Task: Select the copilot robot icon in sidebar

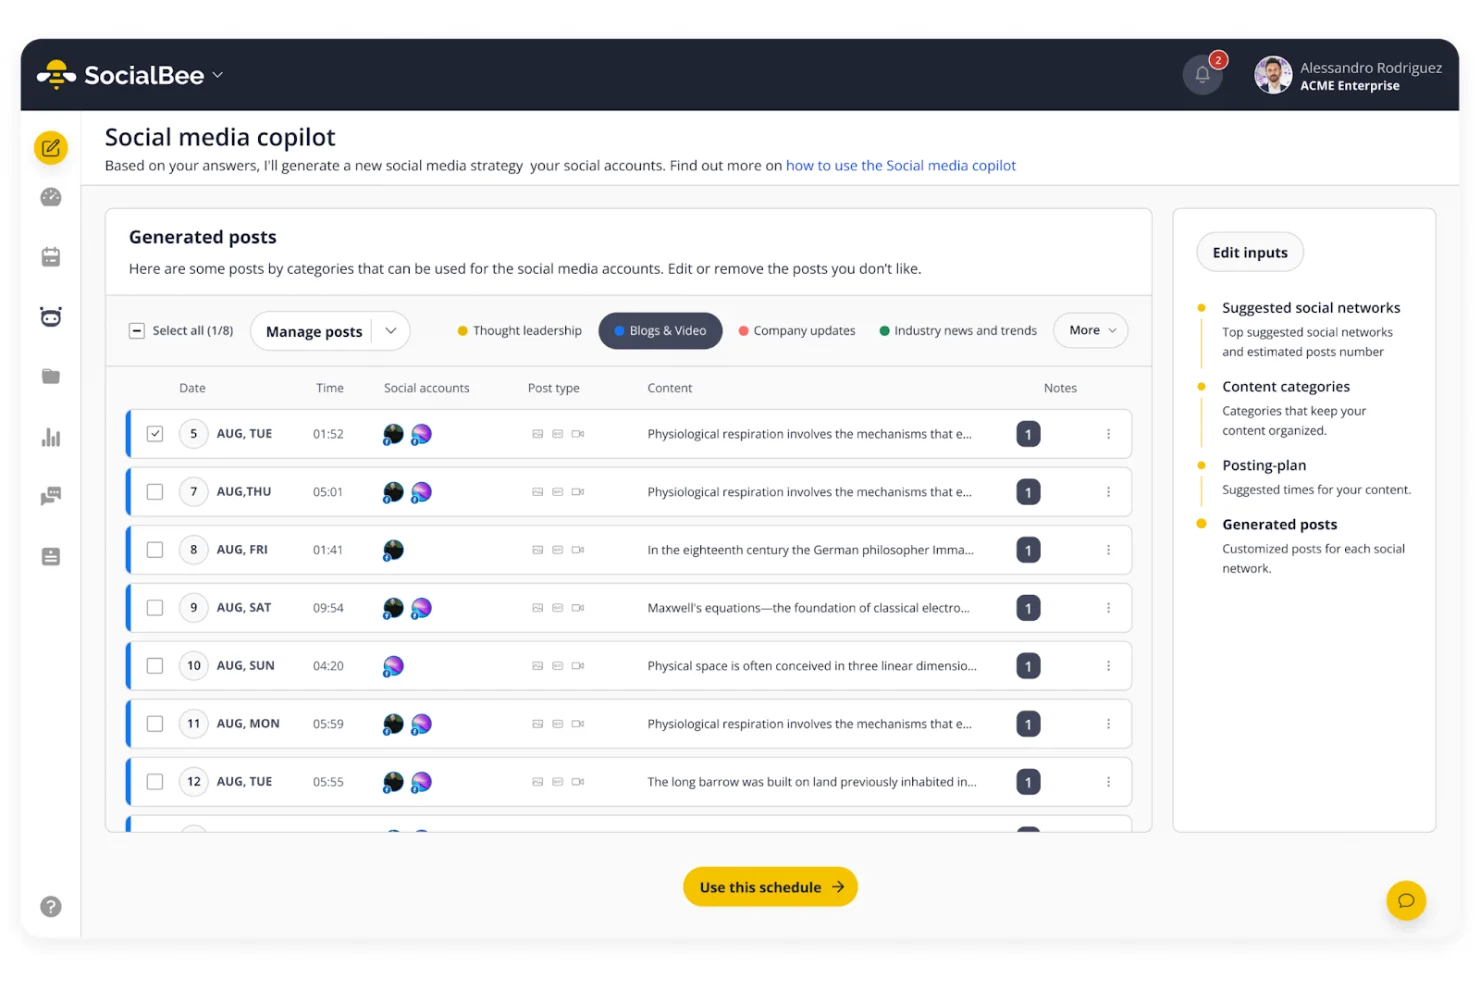Action: tap(51, 317)
